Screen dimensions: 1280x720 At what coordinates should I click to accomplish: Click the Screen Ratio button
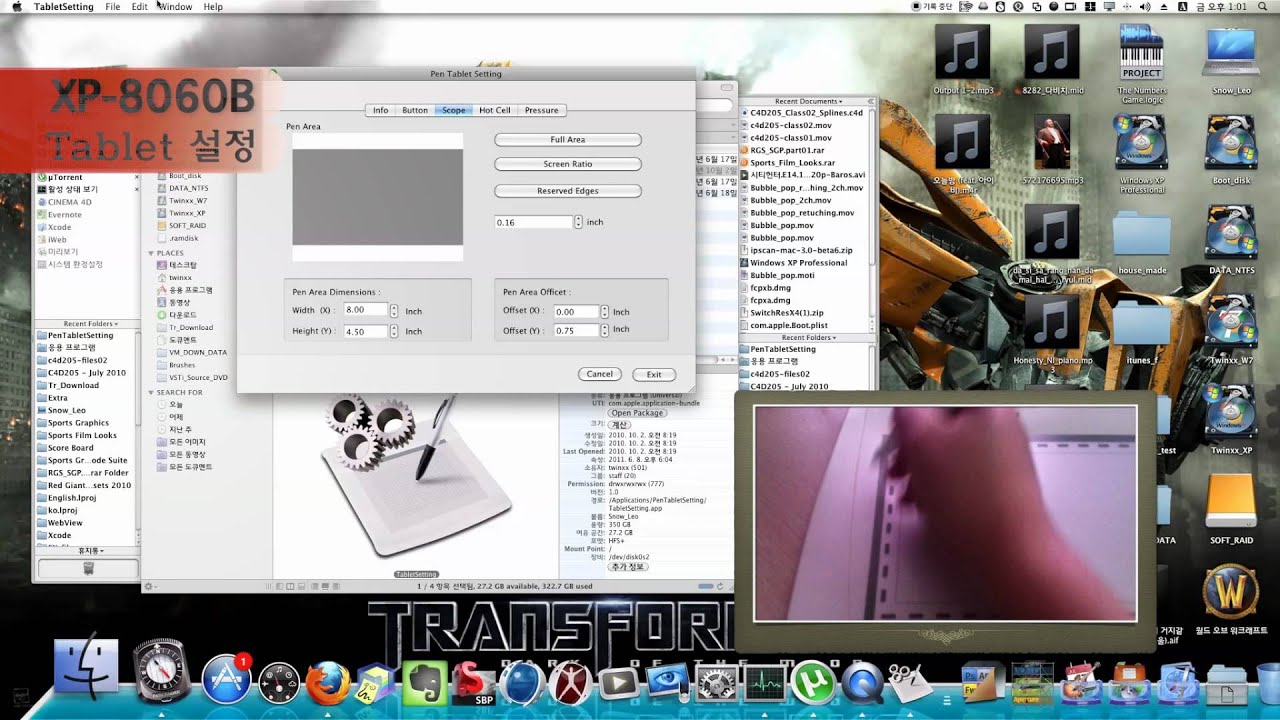tap(568, 164)
